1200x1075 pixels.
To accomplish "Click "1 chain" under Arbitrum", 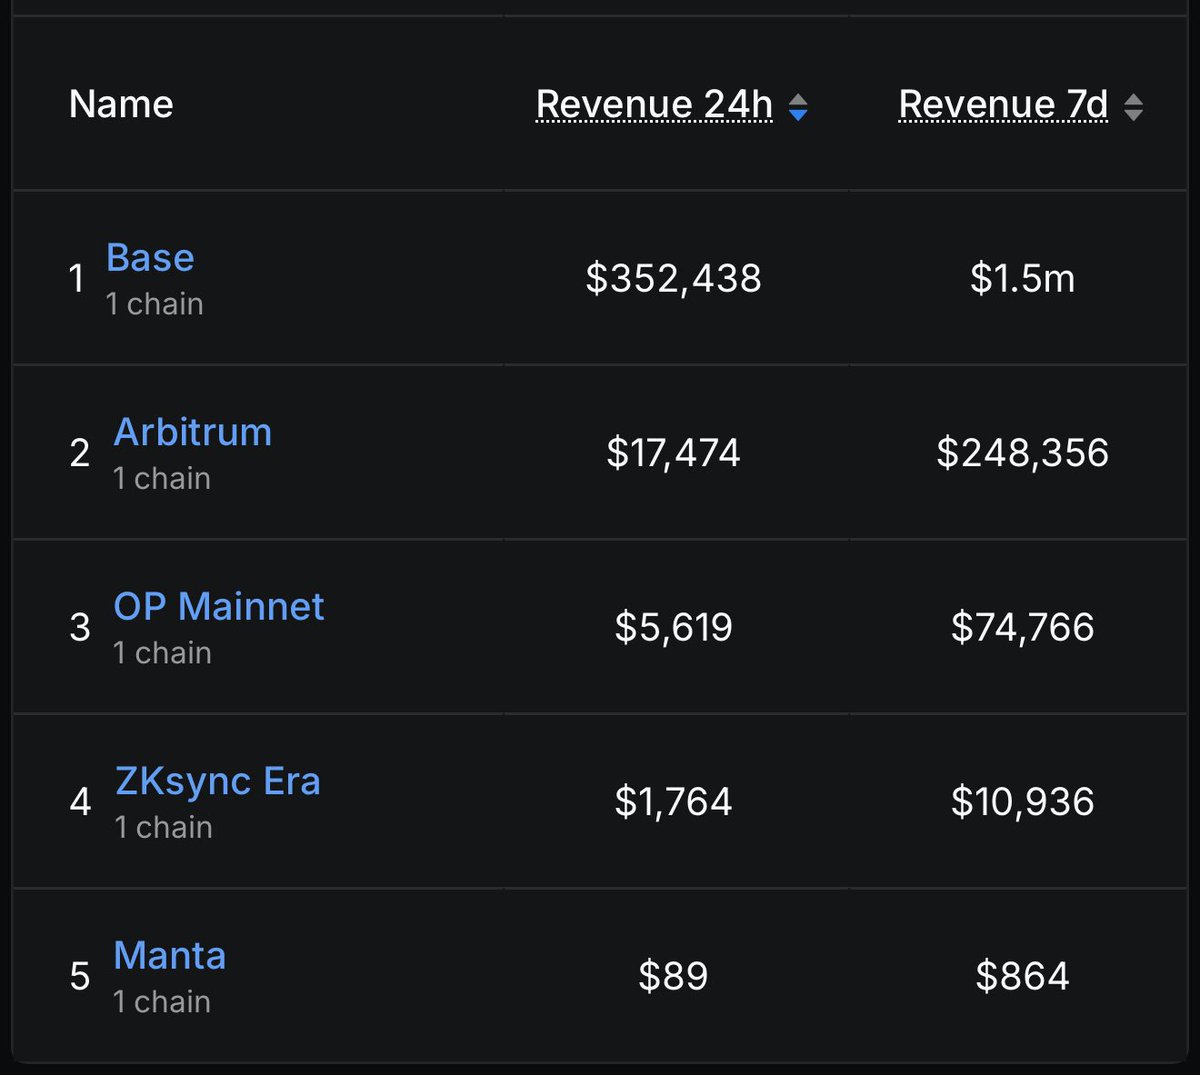I will [x=162, y=479].
